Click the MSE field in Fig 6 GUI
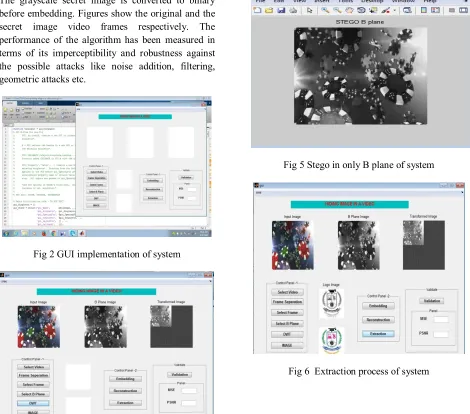Image resolution: width=470 pixels, height=414 pixels. point(441,319)
